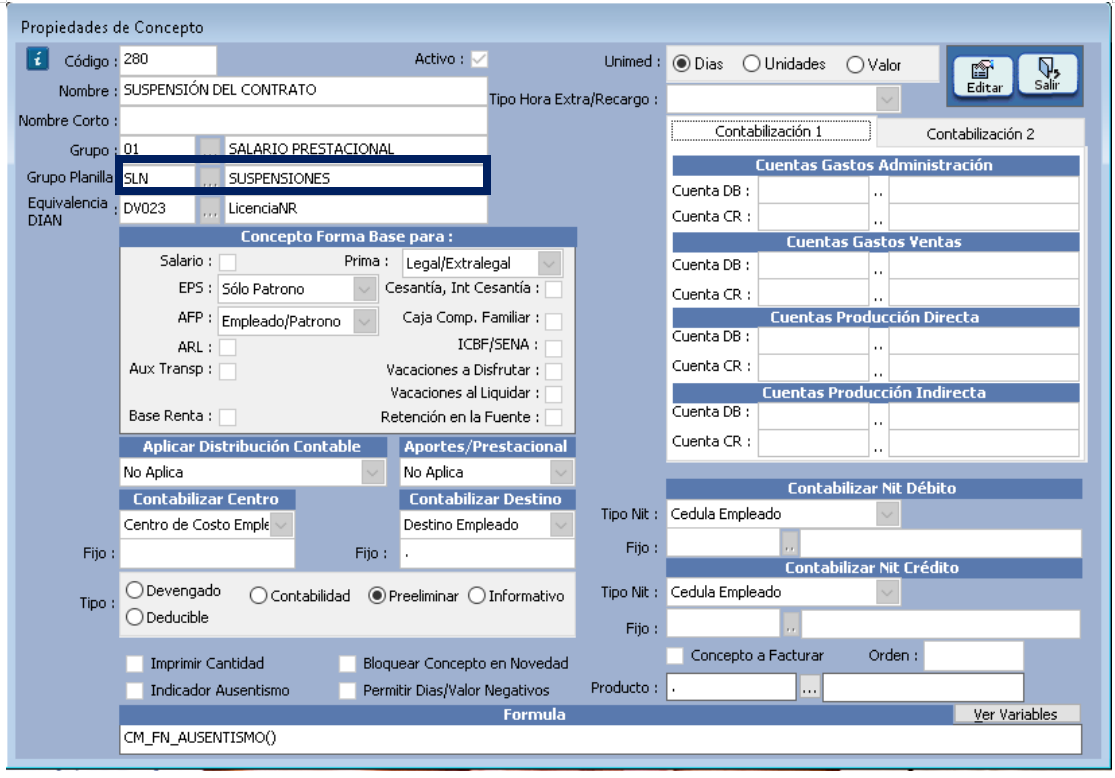
Task: Check Permitir Dias/Valor Negativos checkbox
Action: [x=347, y=691]
